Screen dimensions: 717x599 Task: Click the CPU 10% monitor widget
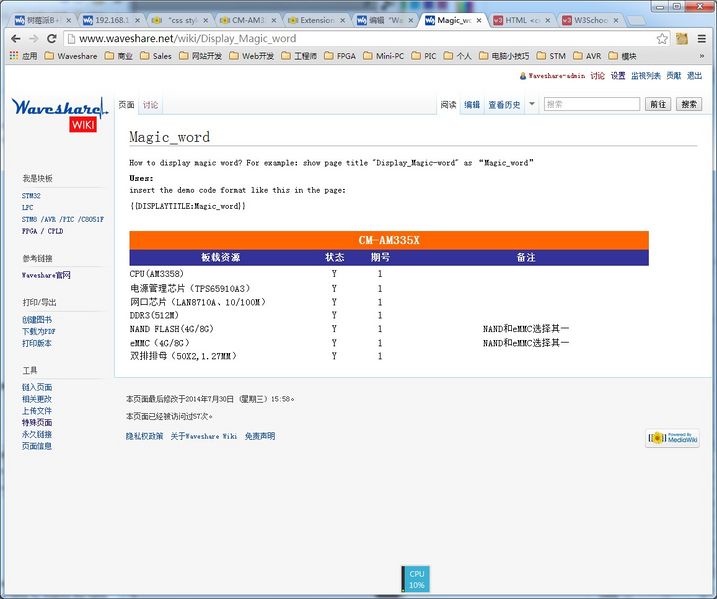(416, 579)
